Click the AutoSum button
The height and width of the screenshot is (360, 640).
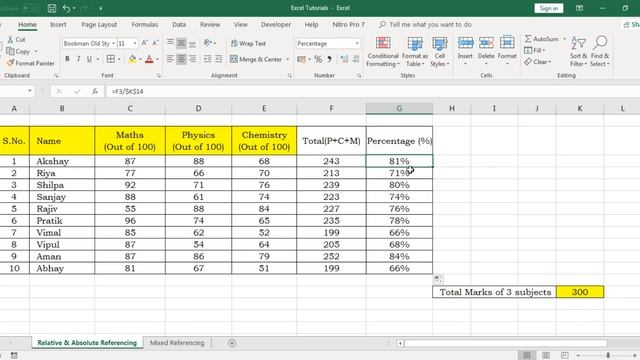point(542,39)
